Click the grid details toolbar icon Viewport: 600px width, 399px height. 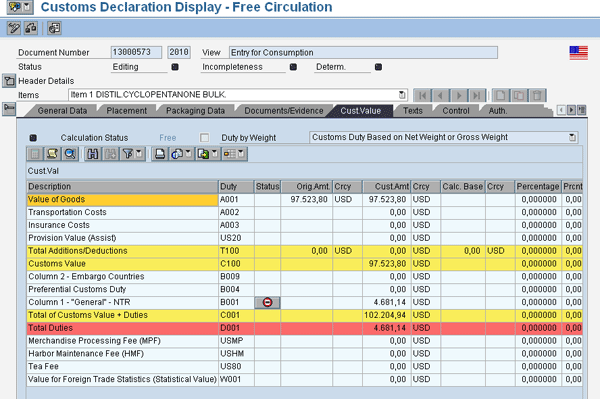click(x=35, y=154)
